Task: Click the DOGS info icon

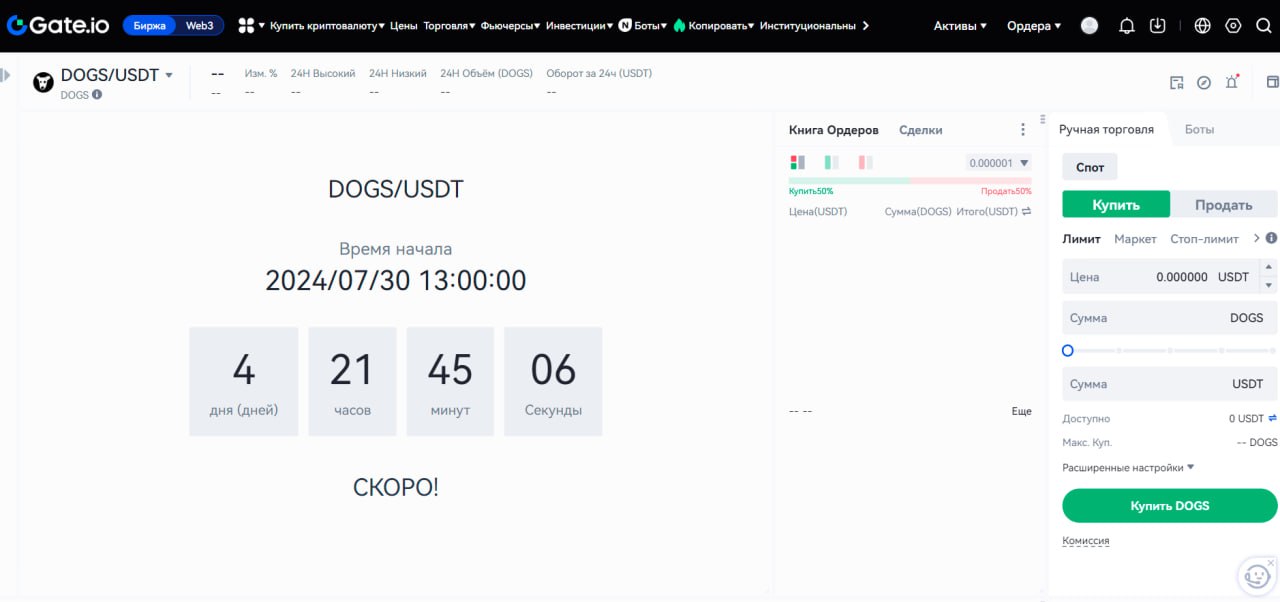Action: click(97, 95)
